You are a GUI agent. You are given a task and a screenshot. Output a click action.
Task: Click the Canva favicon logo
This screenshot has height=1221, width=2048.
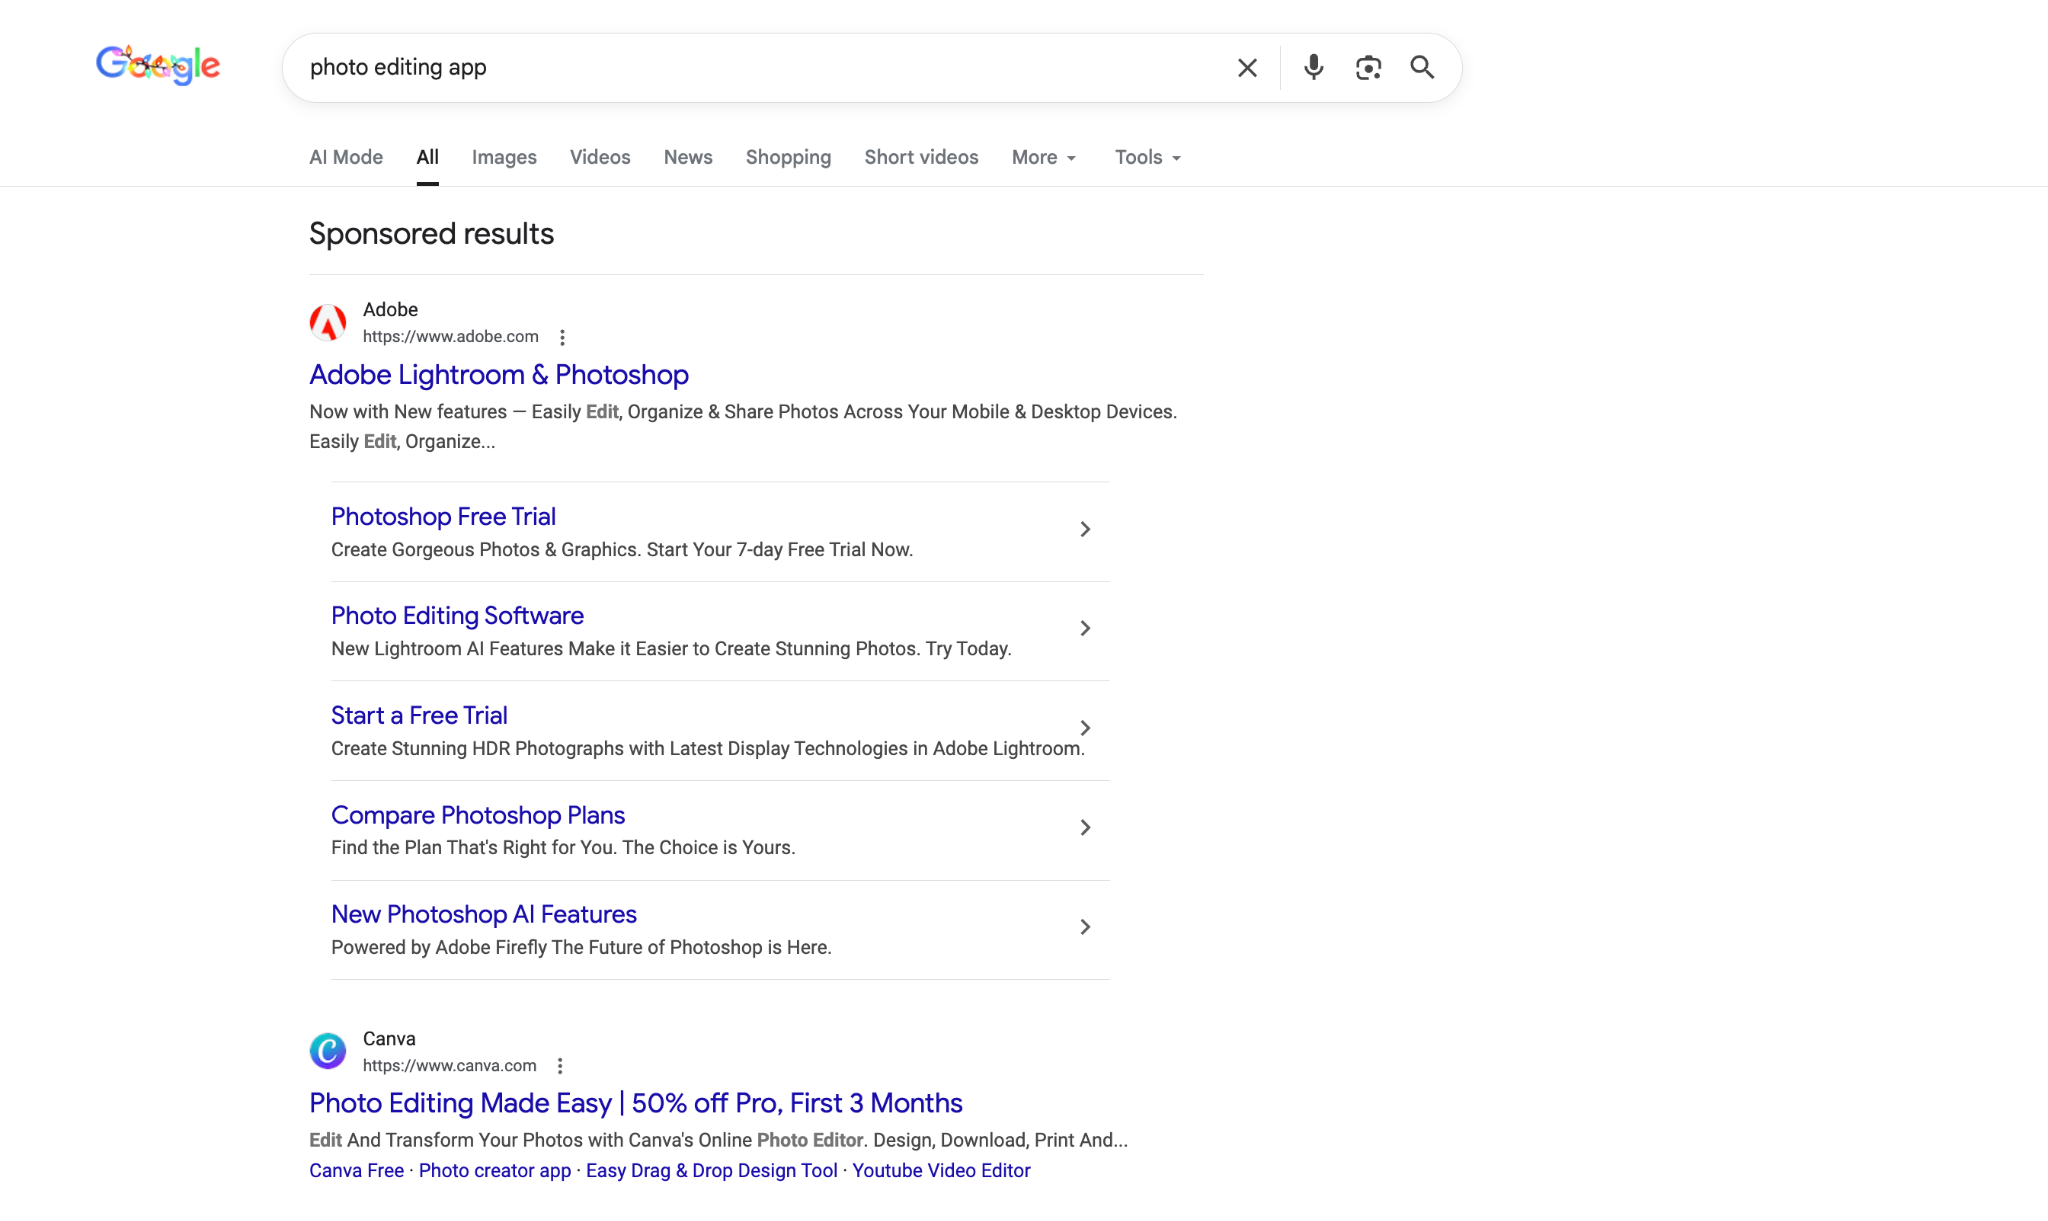327,1051
